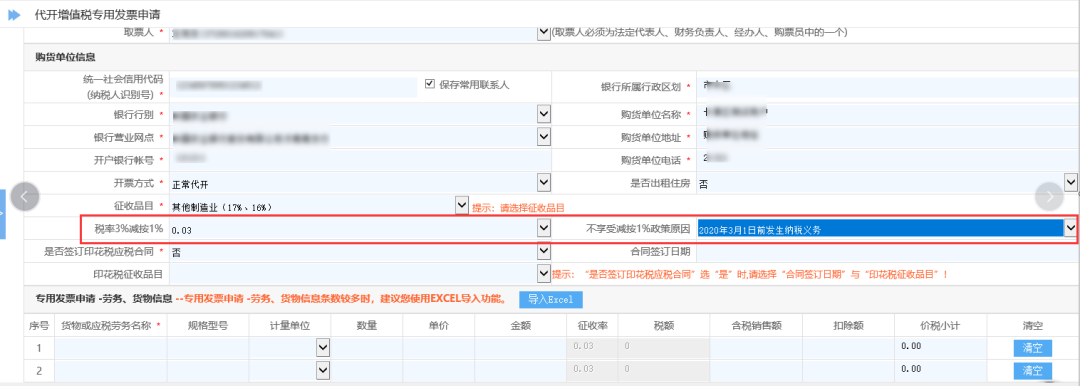The image size is (1080, 386).
Task: Open the 税率3%减按1% dropdown
Action: point(544,228)
